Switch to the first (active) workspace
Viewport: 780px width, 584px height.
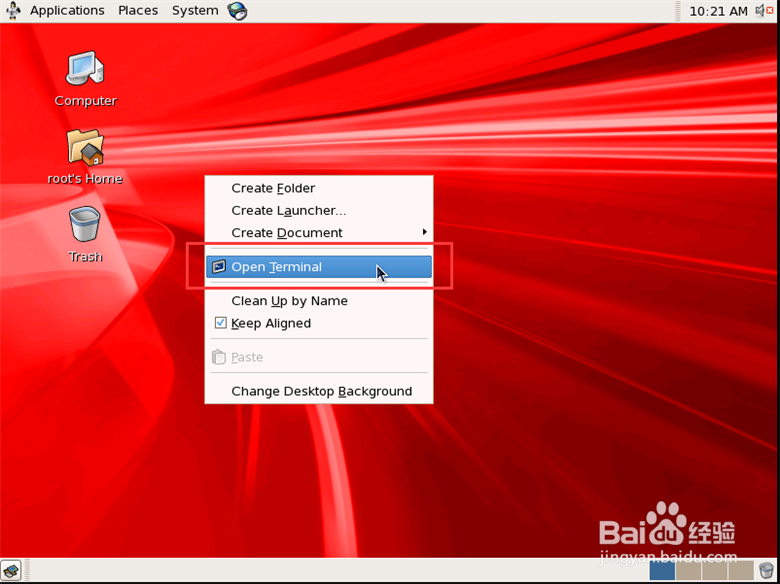(662, 570)
